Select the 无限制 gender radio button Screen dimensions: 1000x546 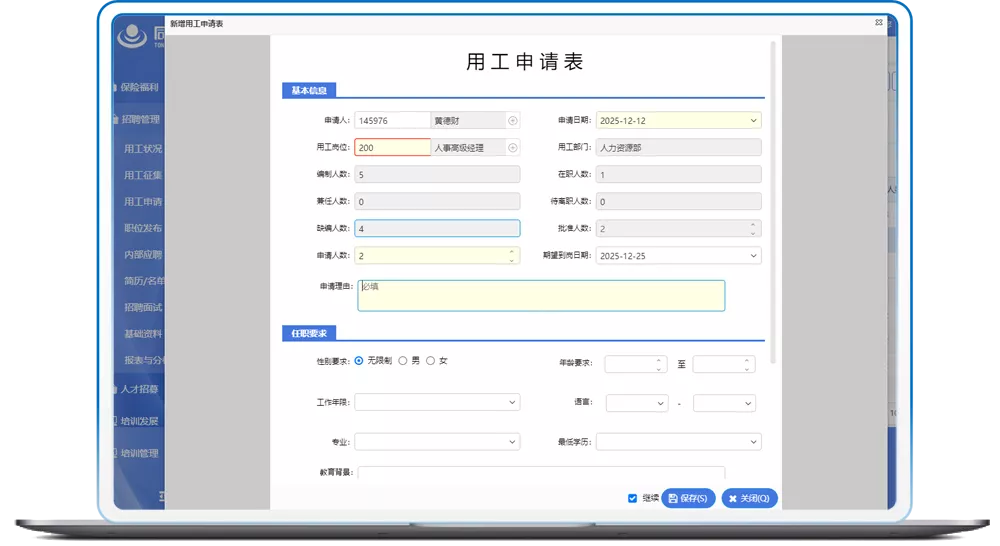pos(359,361)
